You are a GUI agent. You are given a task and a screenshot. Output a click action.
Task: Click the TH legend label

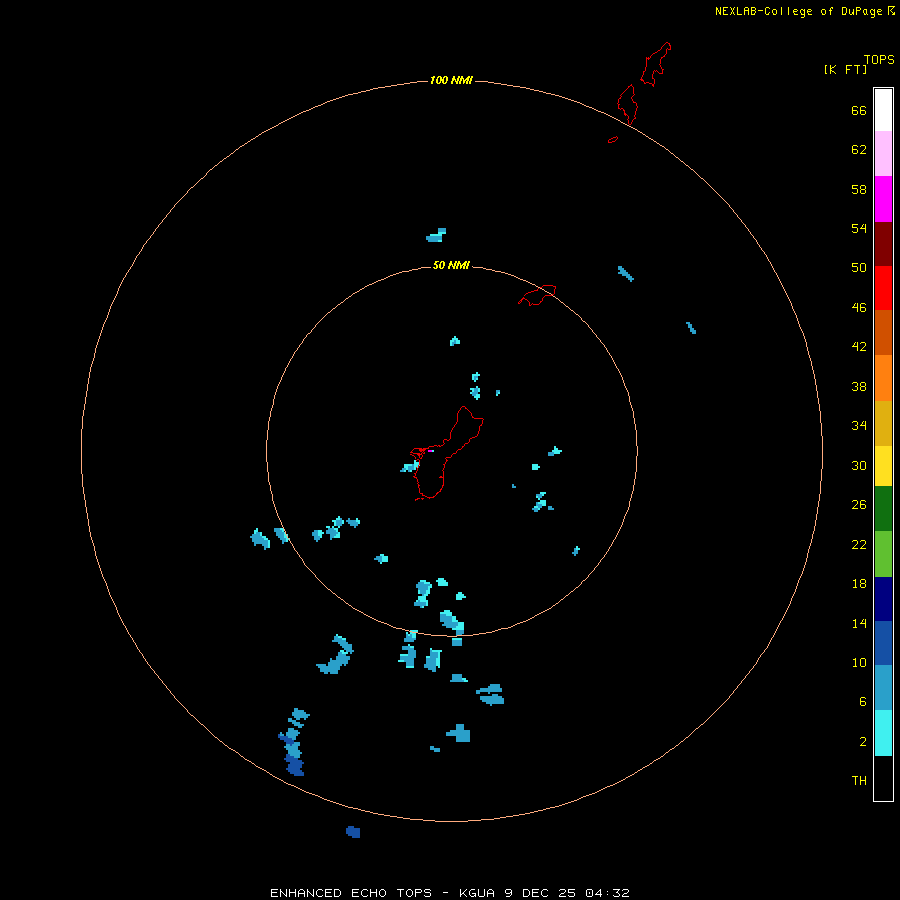click(x=859, y=781)
